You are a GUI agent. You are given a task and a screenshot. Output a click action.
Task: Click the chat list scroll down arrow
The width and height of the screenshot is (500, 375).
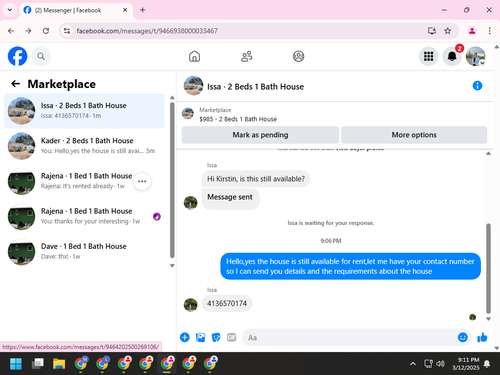click(172, 266)
